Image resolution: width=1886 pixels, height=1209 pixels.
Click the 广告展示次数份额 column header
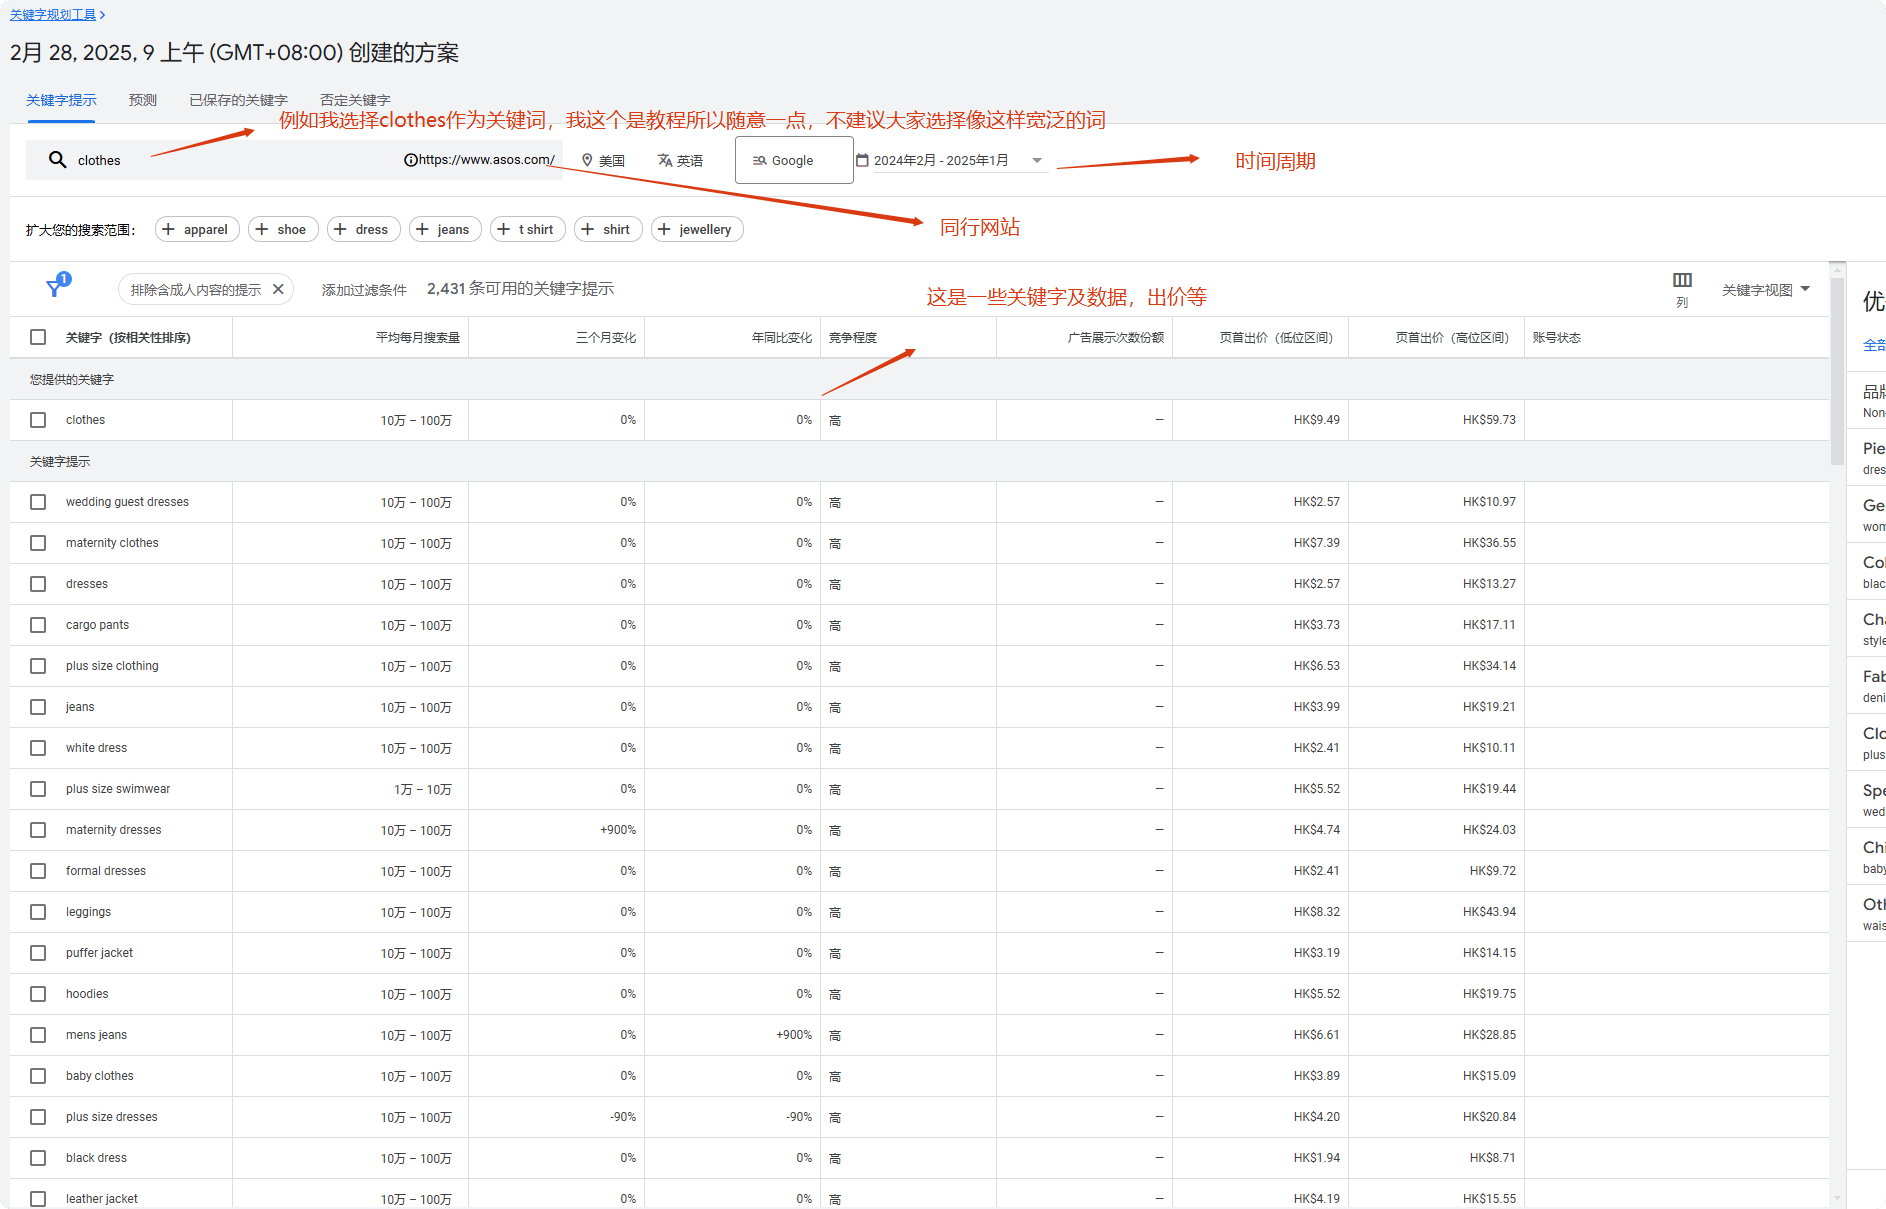(1115, 337)
